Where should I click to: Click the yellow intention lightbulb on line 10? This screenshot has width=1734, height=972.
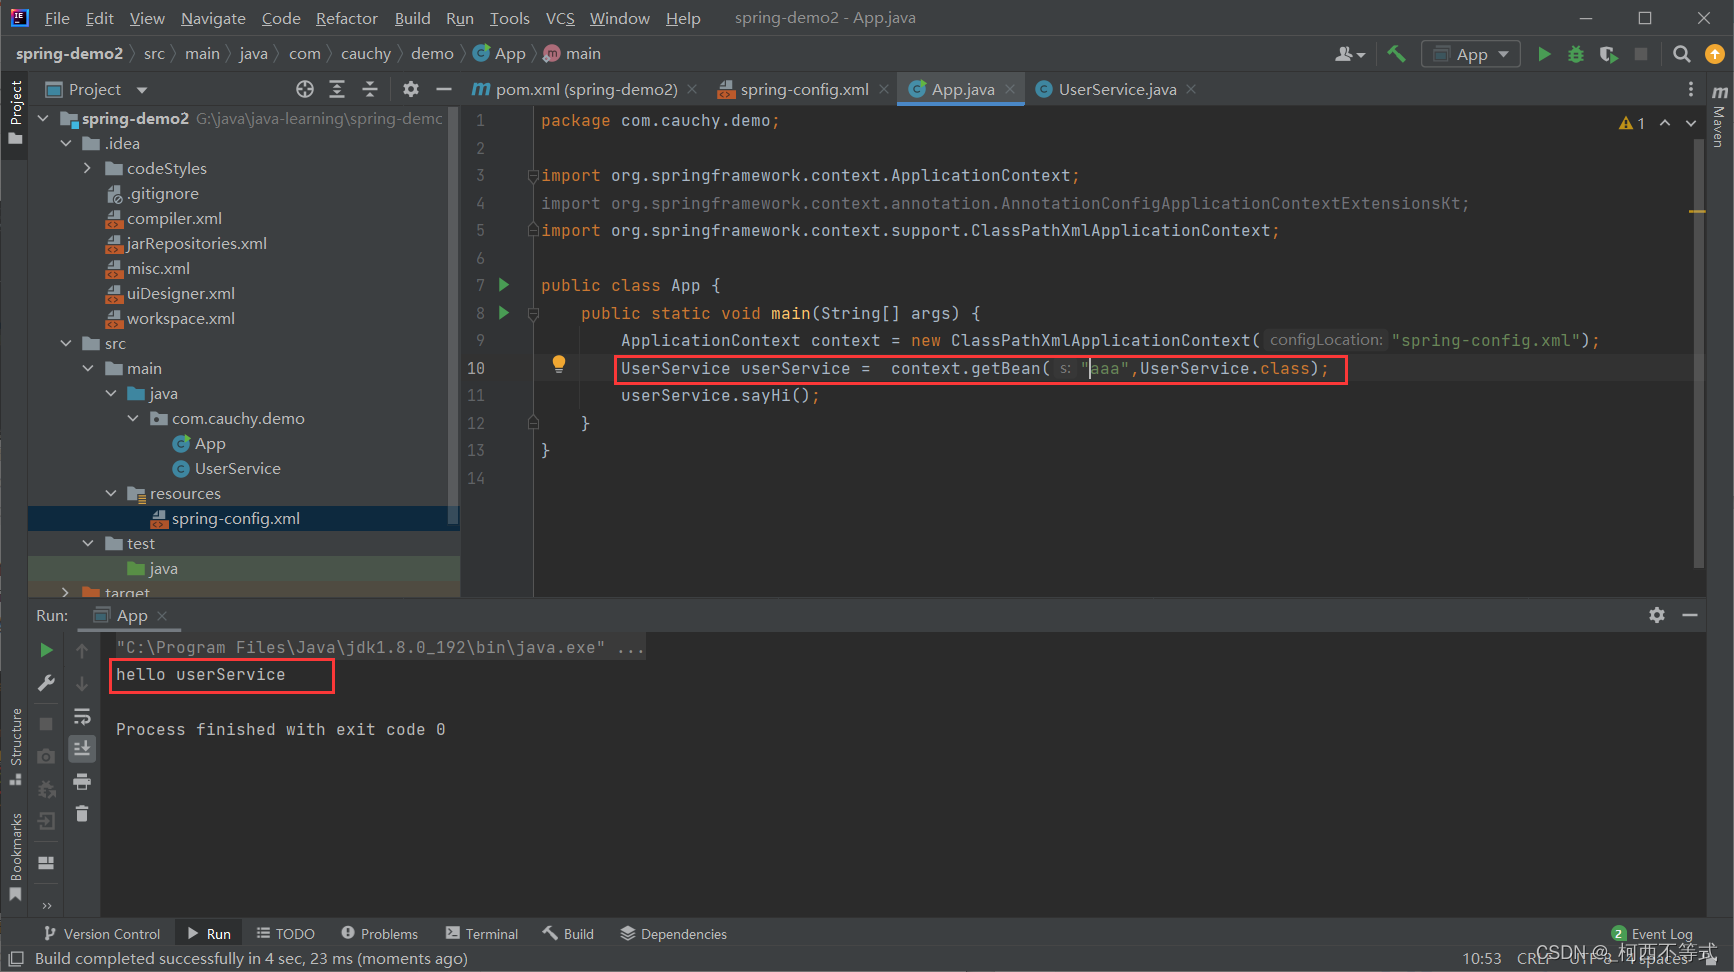click(x=559, y=365)
